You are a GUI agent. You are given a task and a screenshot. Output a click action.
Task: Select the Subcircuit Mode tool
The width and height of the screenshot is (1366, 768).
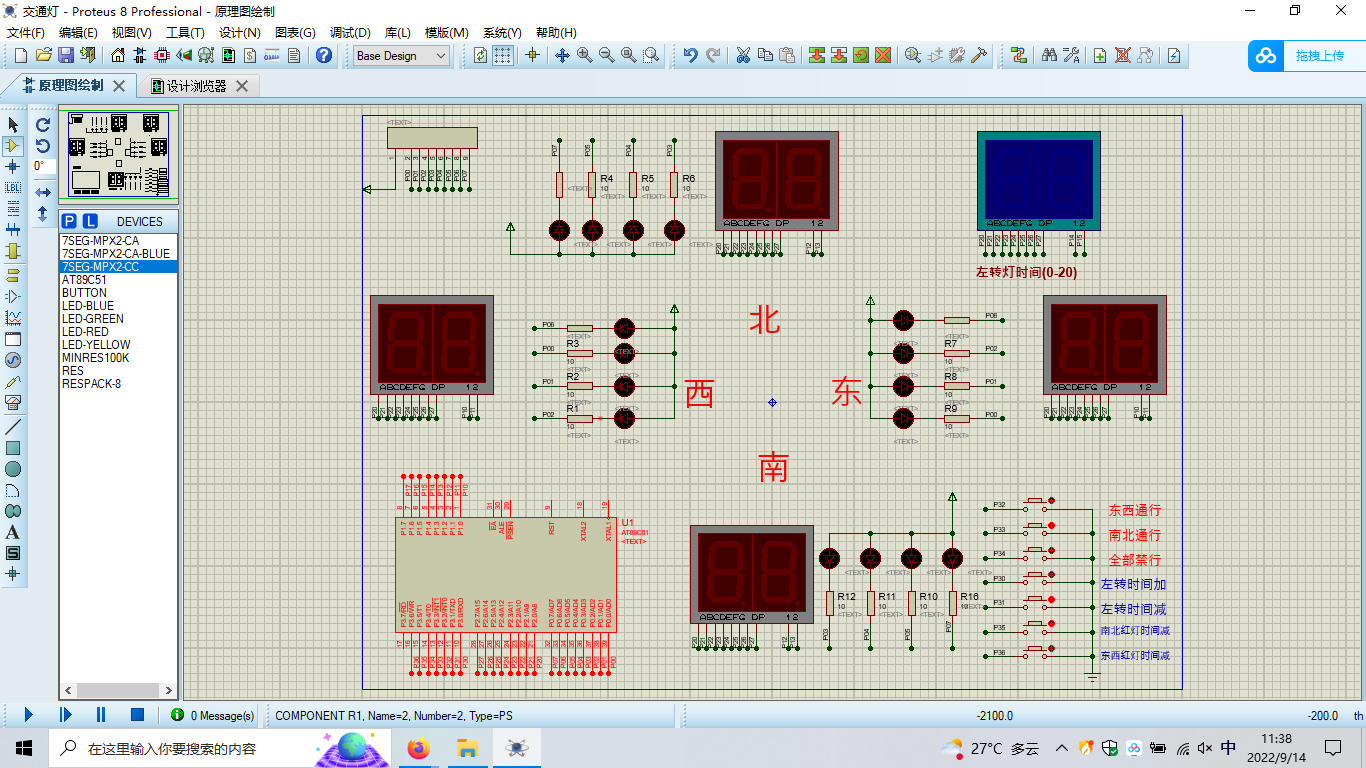(x=13, y=251)
